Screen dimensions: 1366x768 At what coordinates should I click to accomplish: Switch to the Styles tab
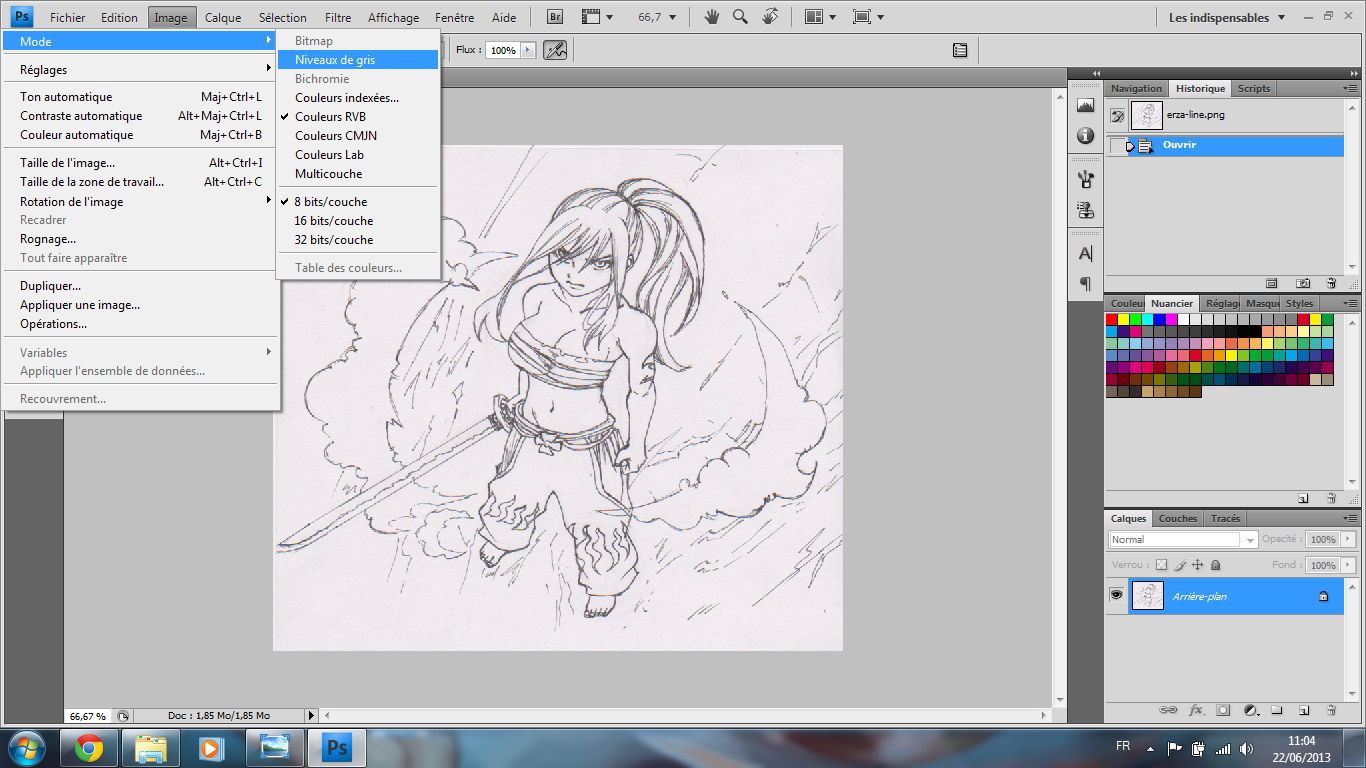pyautogui.click(x=1300, y=303)
